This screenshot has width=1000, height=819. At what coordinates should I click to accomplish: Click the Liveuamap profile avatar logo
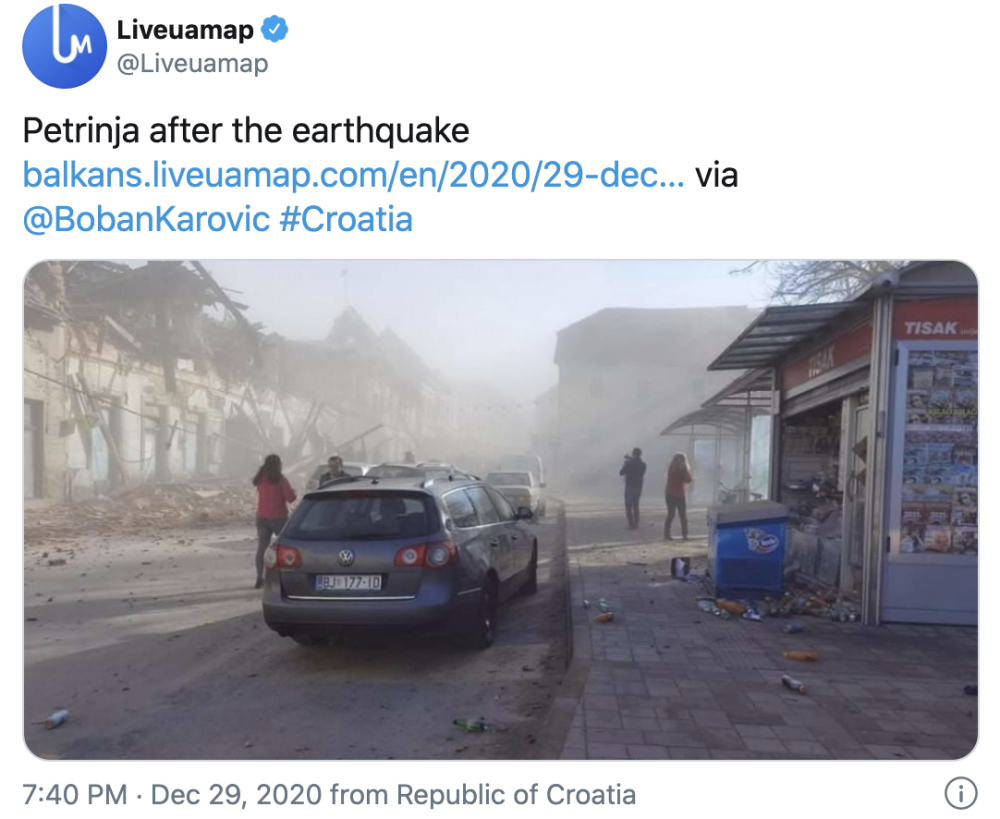(64, 46)
